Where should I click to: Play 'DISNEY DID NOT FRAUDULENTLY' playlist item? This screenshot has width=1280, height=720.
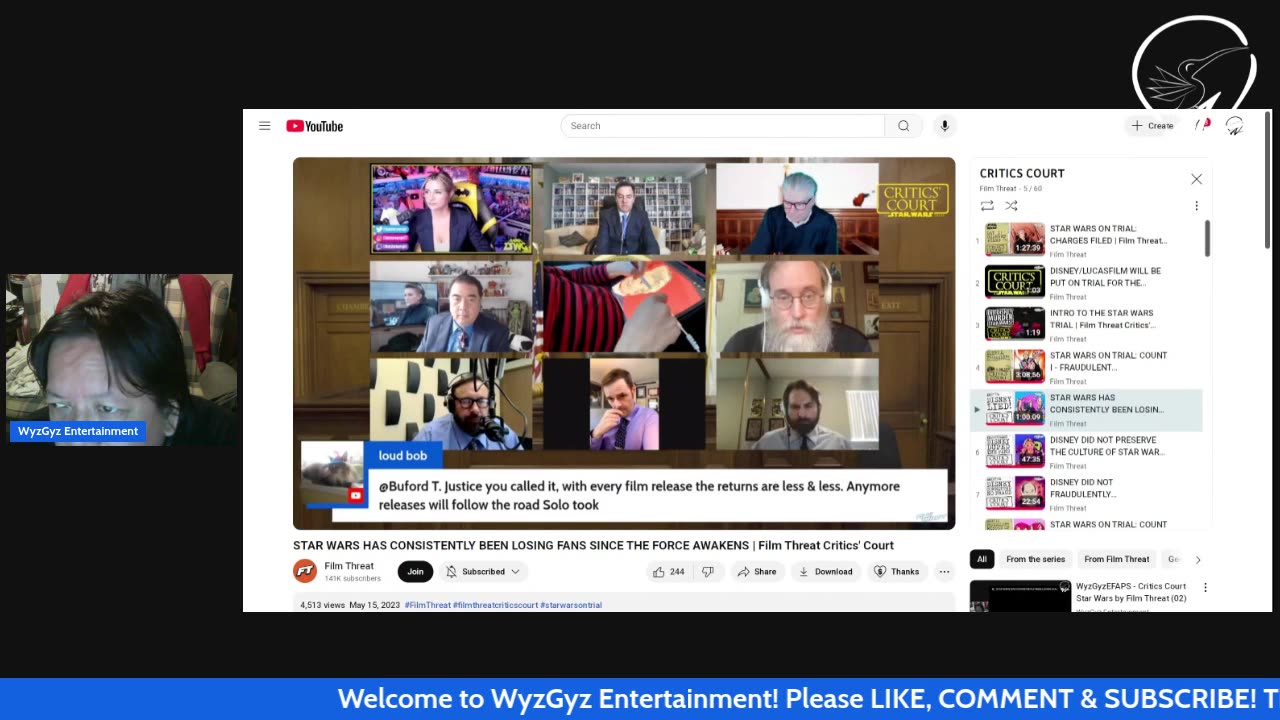(1087, 494)
